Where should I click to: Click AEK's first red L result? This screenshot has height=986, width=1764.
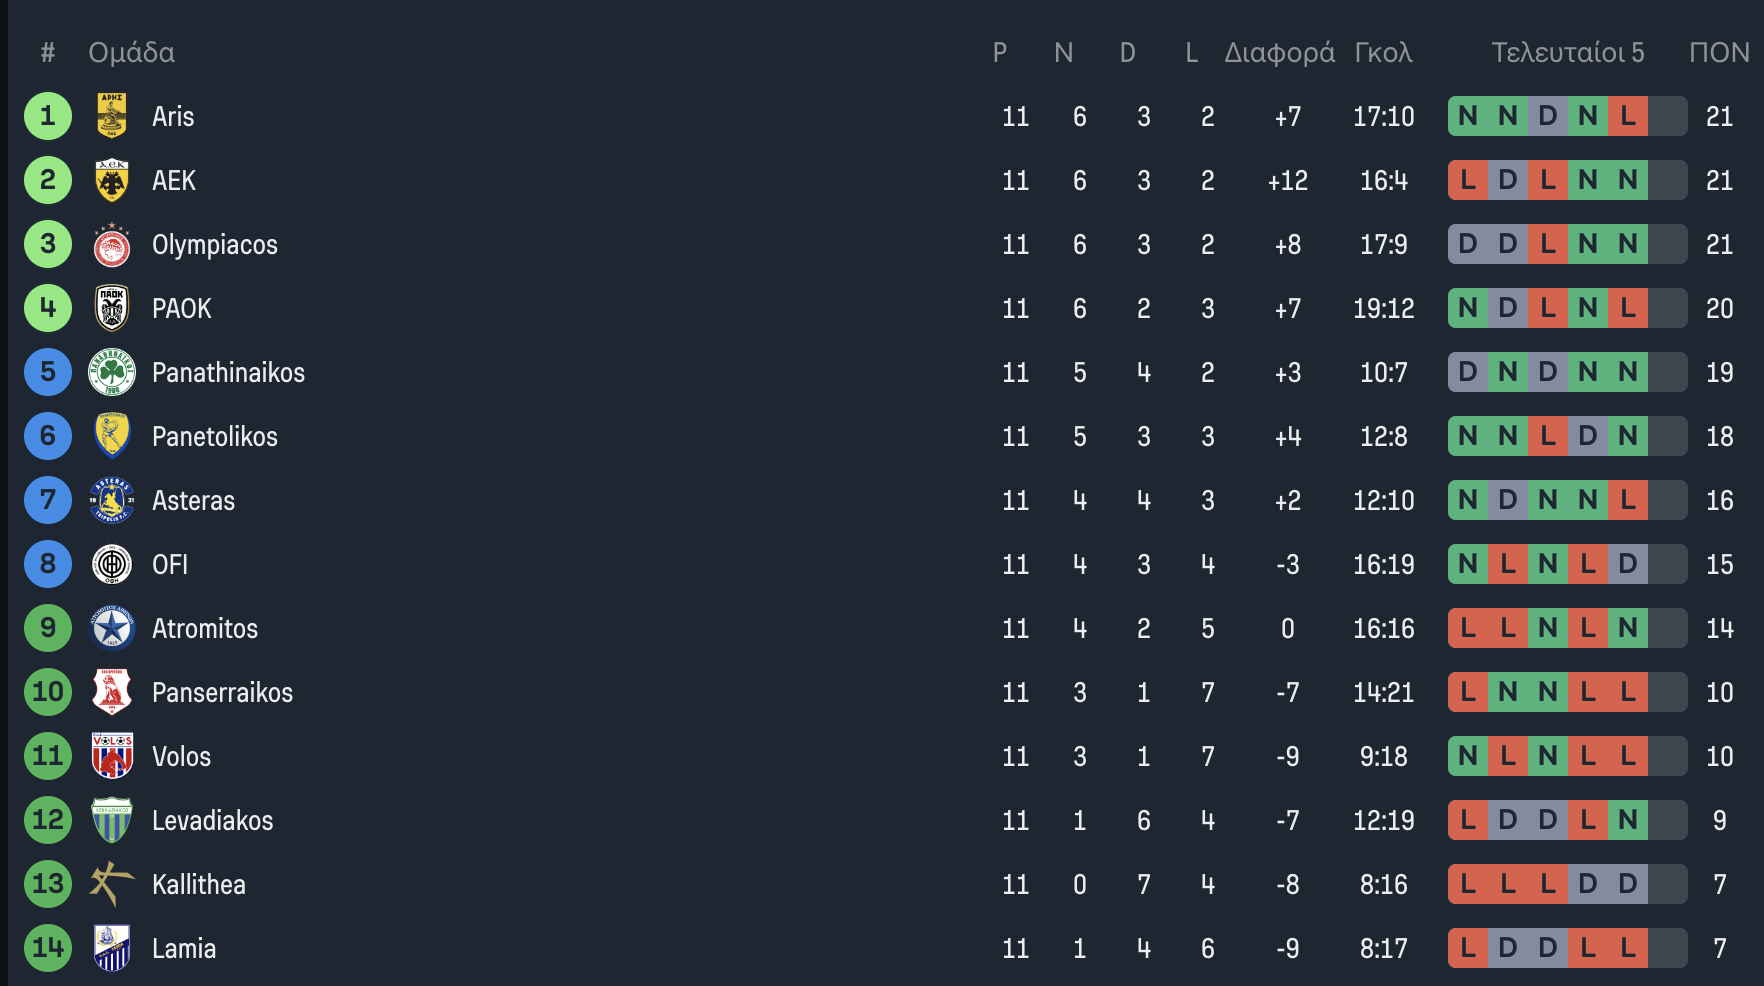1468,180
